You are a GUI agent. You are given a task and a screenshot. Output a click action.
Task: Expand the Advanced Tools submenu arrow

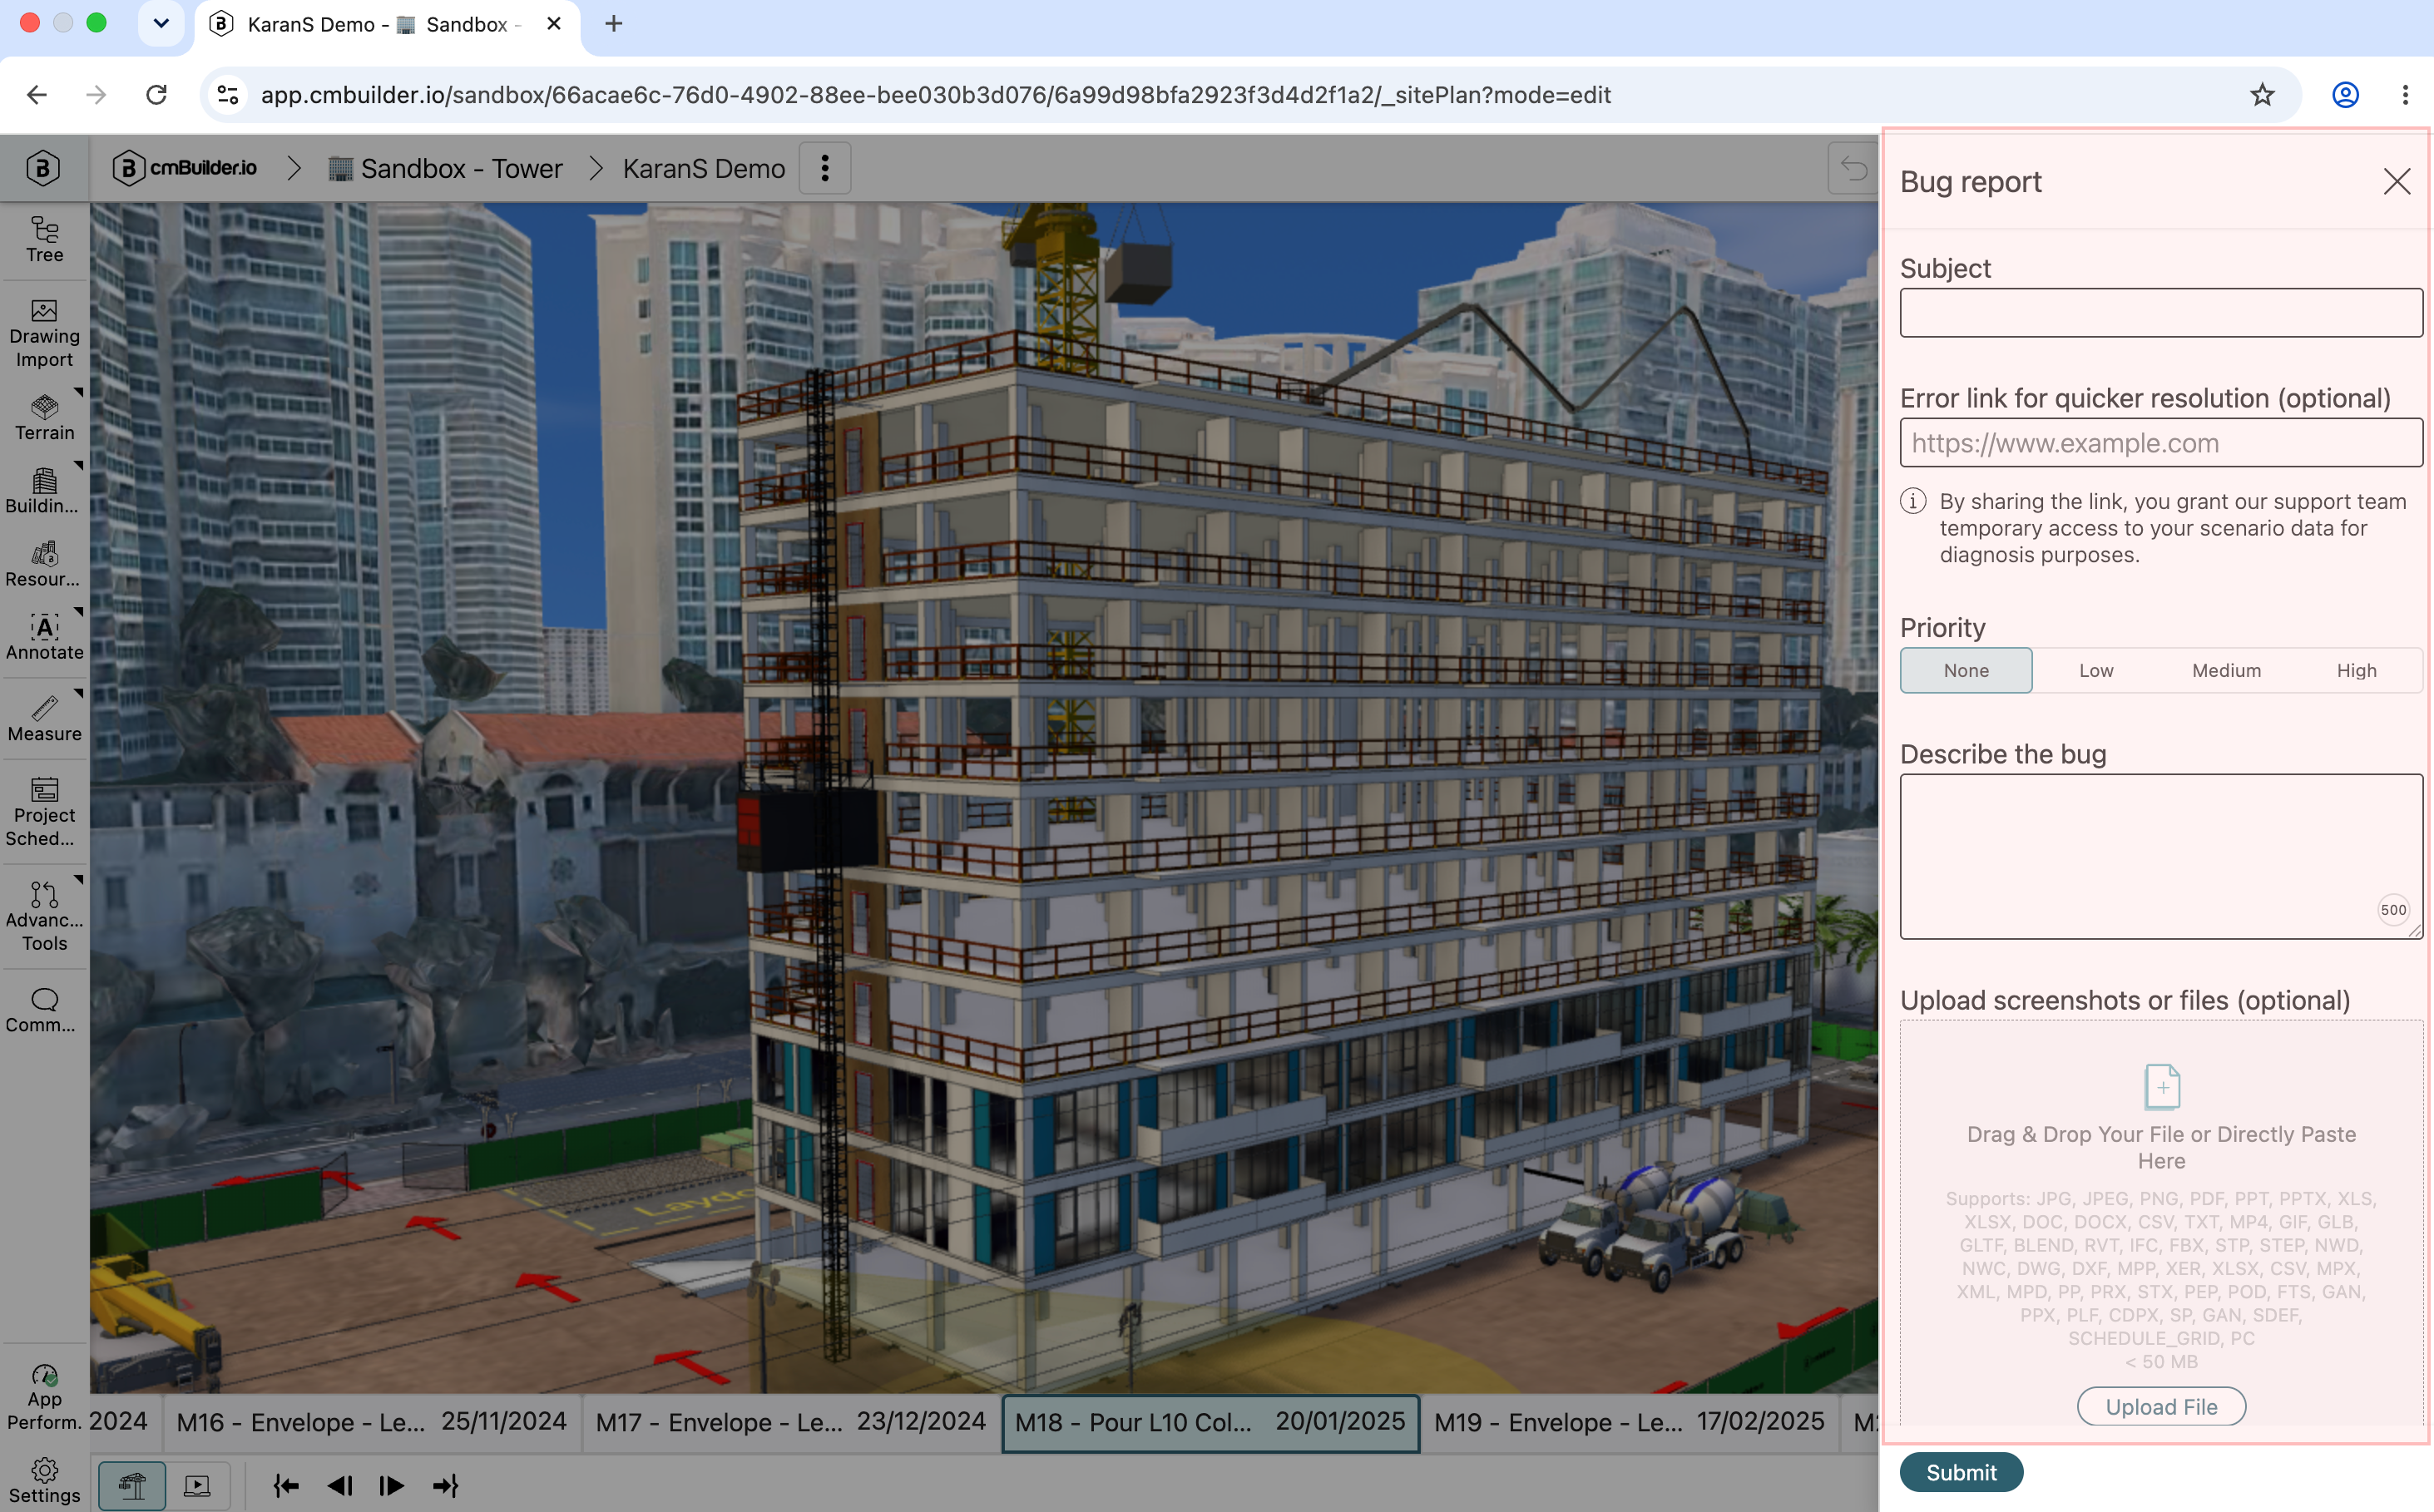(78, 880)
